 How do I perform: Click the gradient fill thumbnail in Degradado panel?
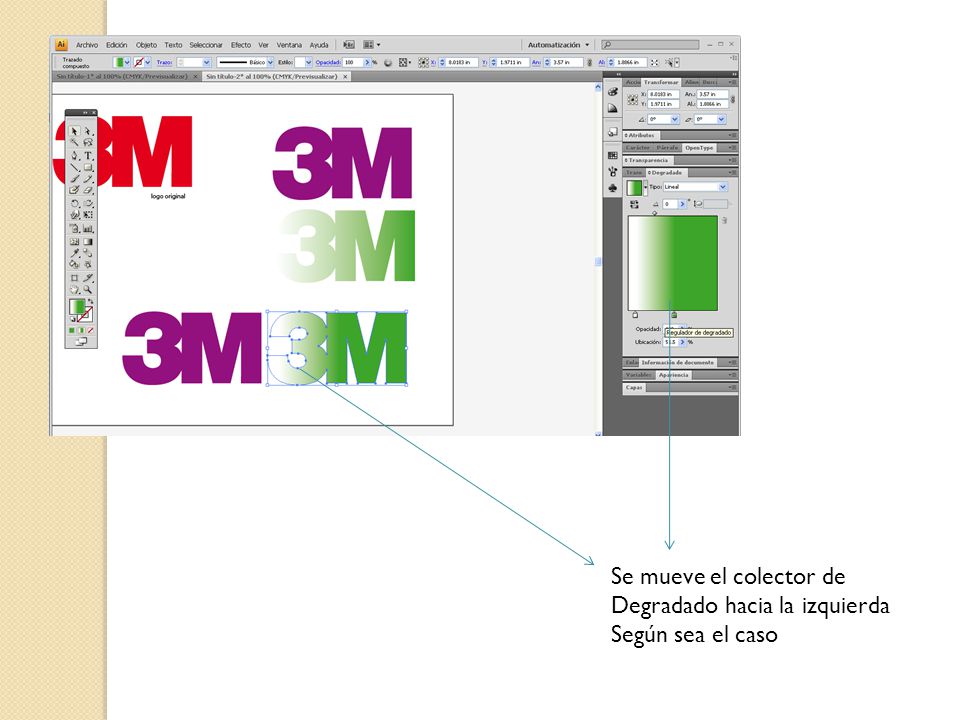pos(635,188)
